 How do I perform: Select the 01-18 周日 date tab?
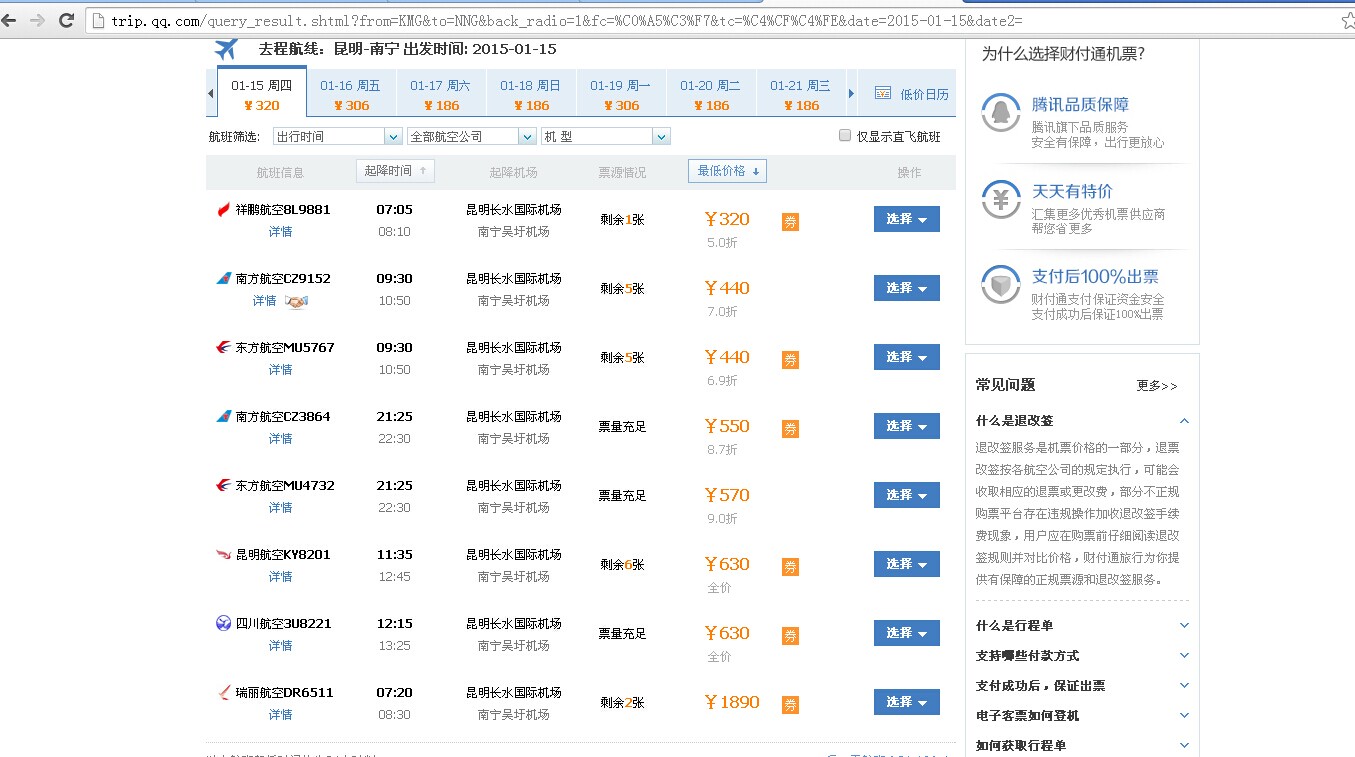point(531,94)
